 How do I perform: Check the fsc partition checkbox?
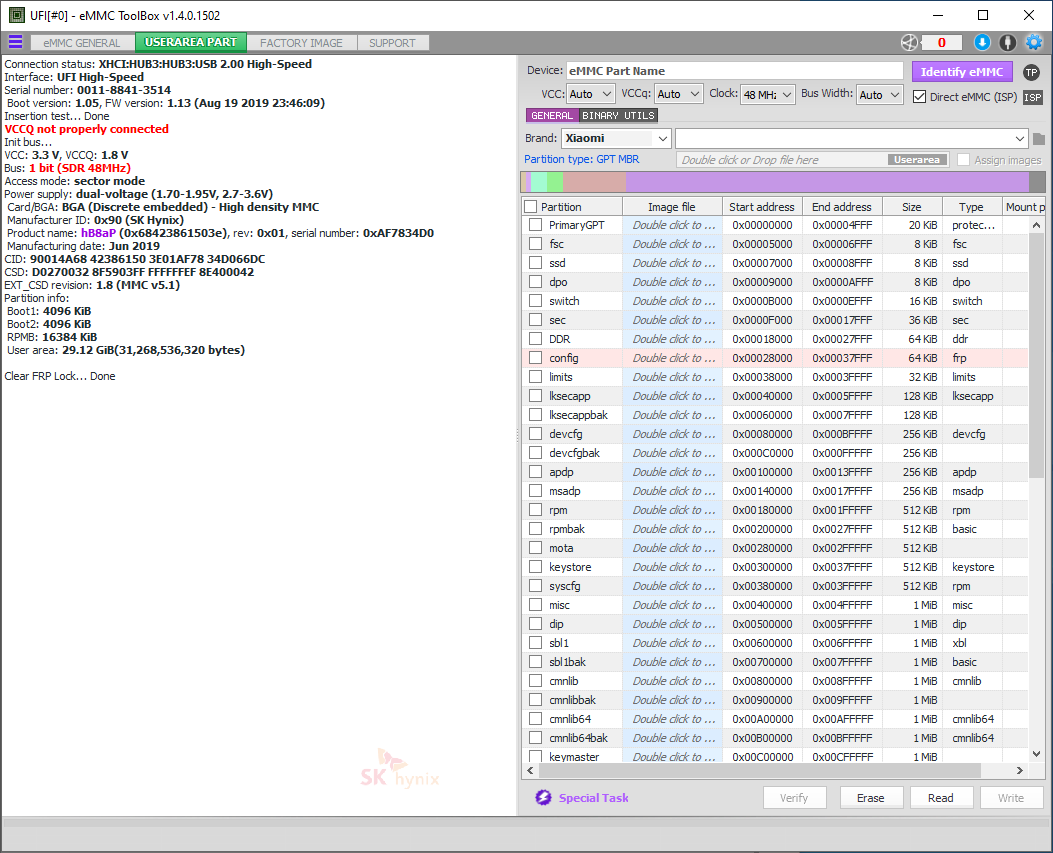tap(535, 244)
